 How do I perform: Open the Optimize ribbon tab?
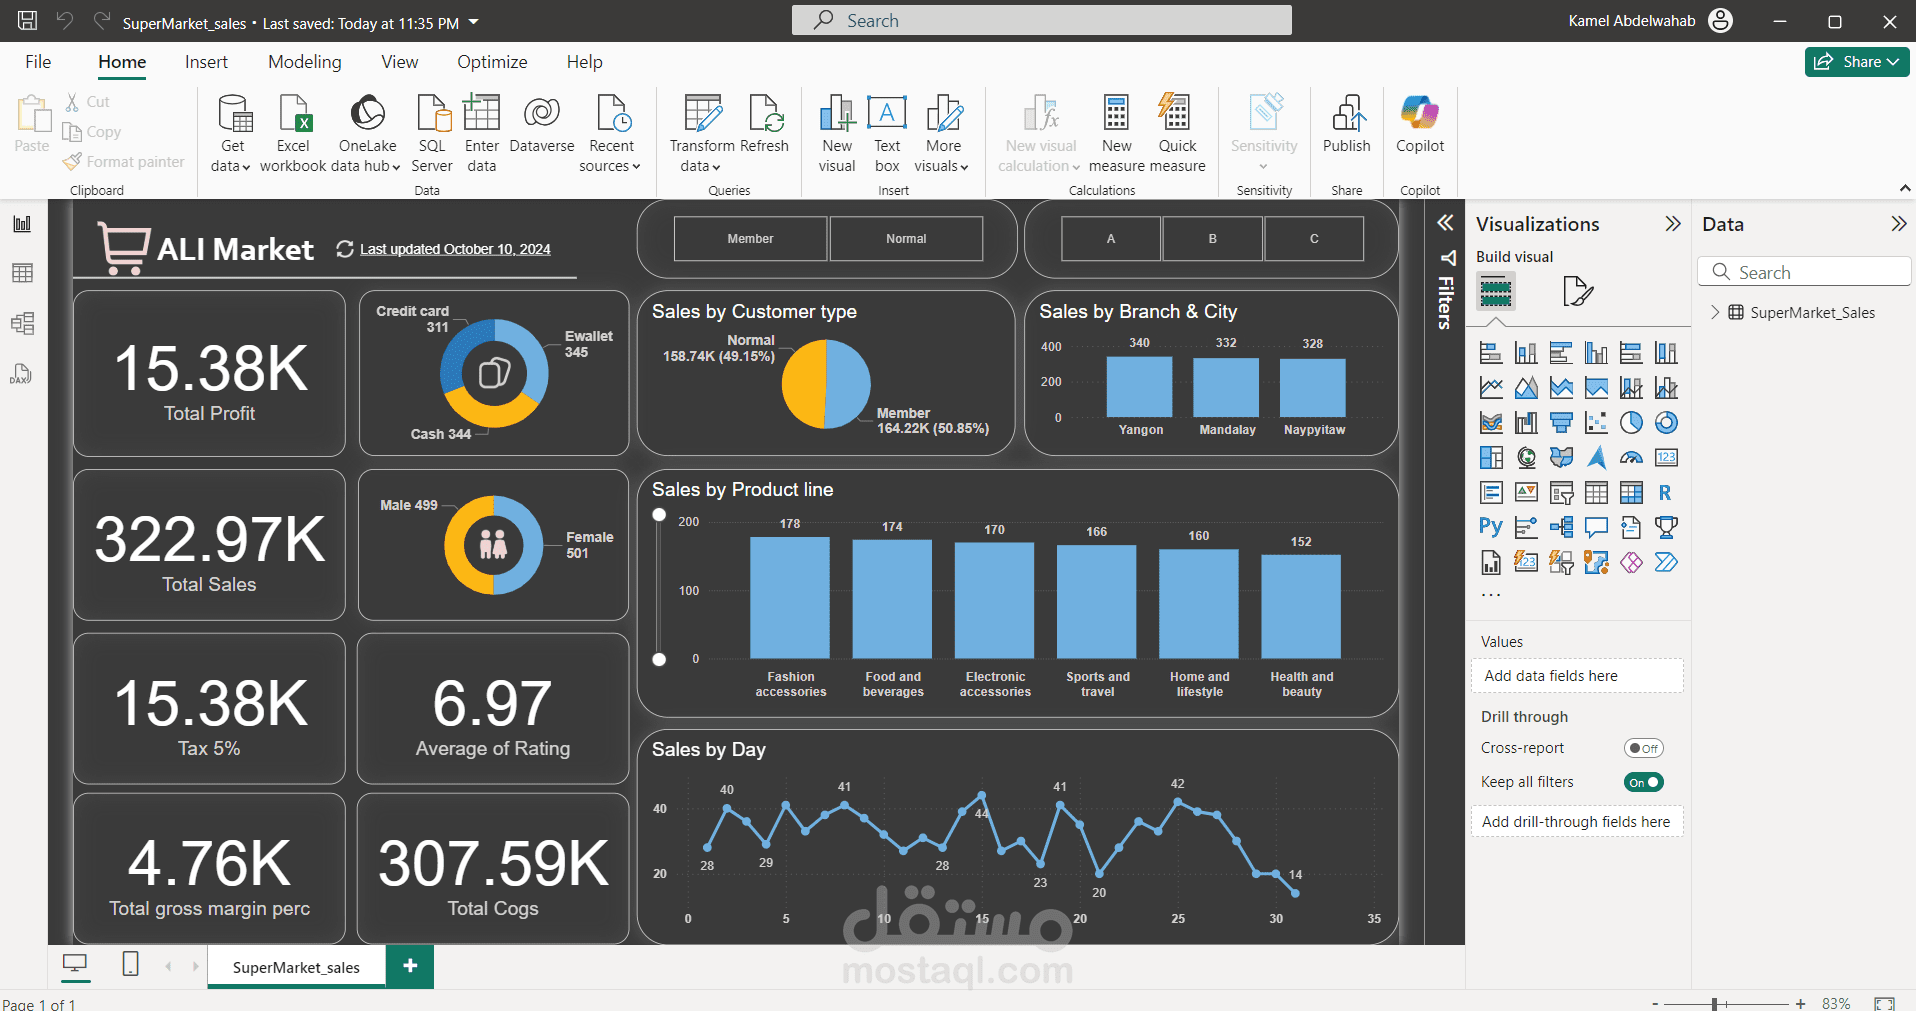point(492,62)
